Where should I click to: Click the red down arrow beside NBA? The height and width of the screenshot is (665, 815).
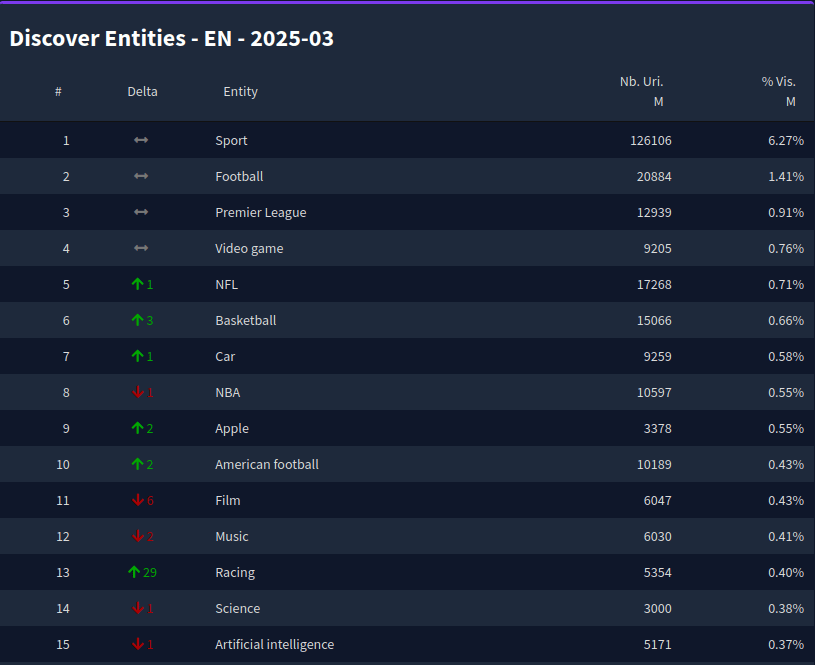pos(138,392)
